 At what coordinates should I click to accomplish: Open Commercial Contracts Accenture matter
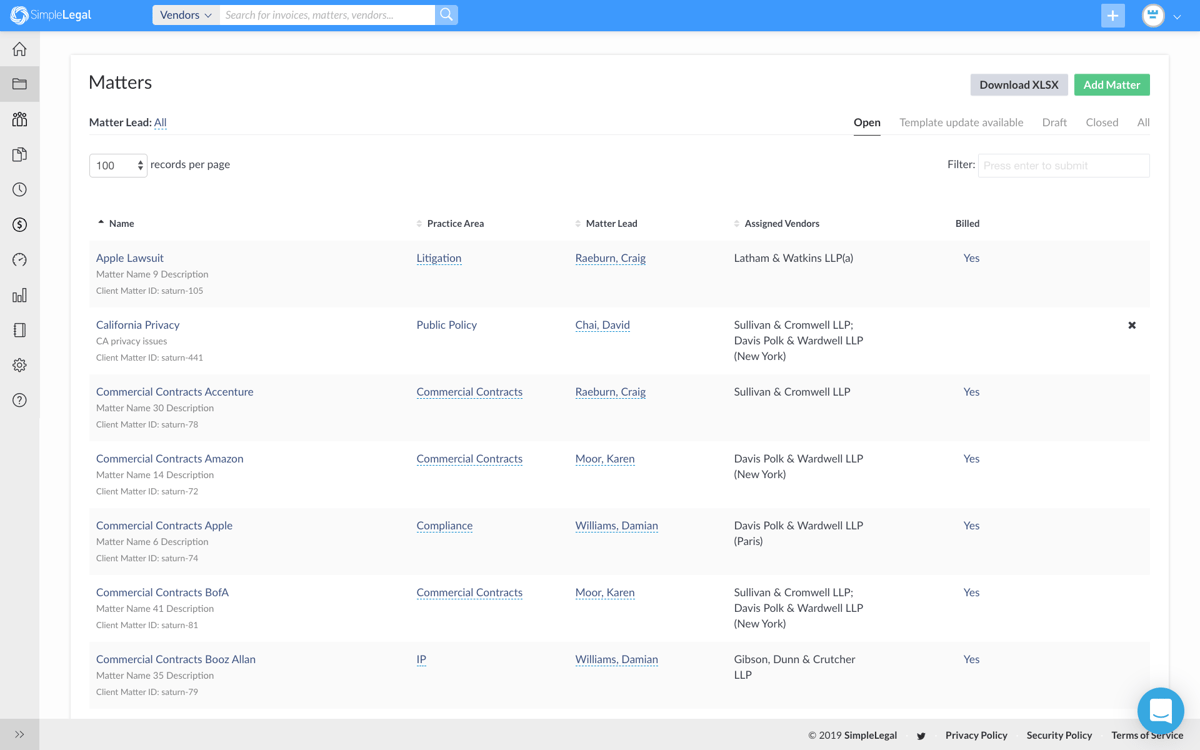click(x=175, y=392)
